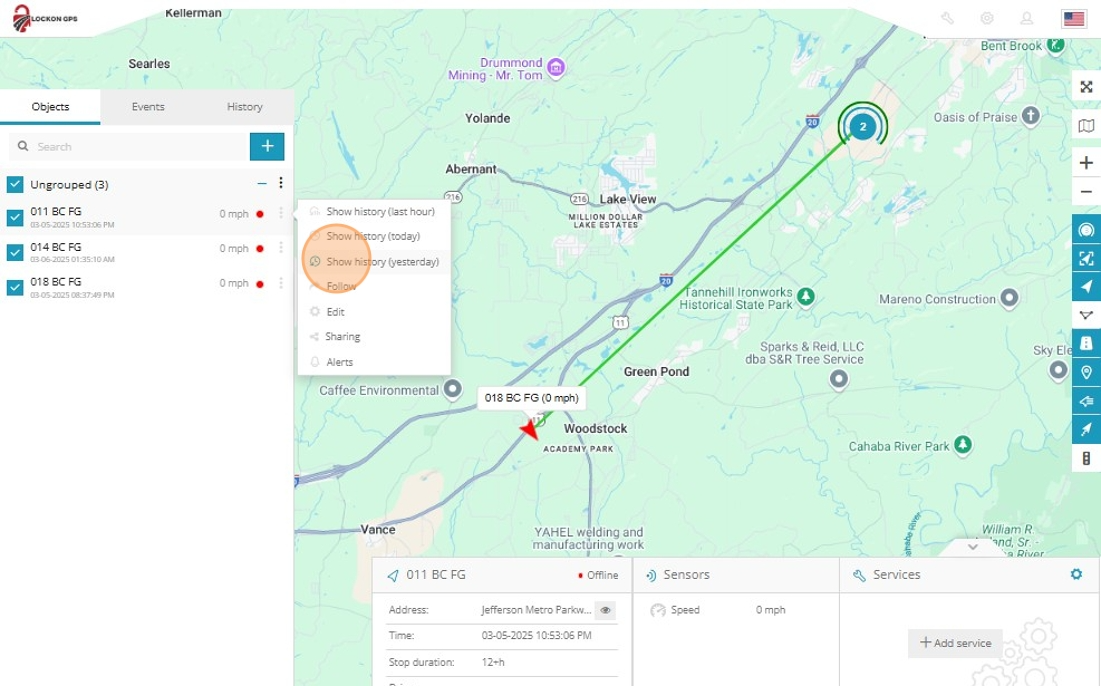Open the user account icon
1101x686 pixels.
click(1027, 19)
